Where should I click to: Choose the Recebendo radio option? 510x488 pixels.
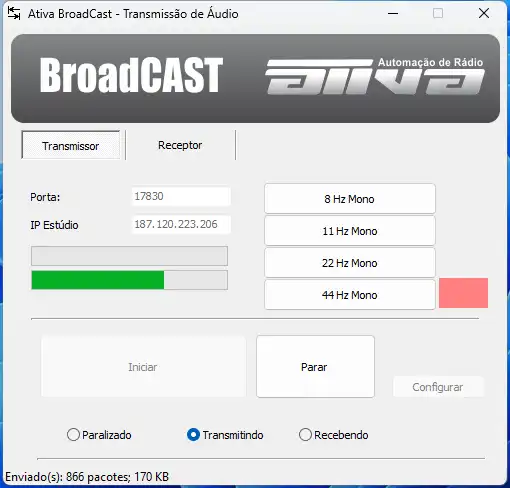tap(333, 435)
